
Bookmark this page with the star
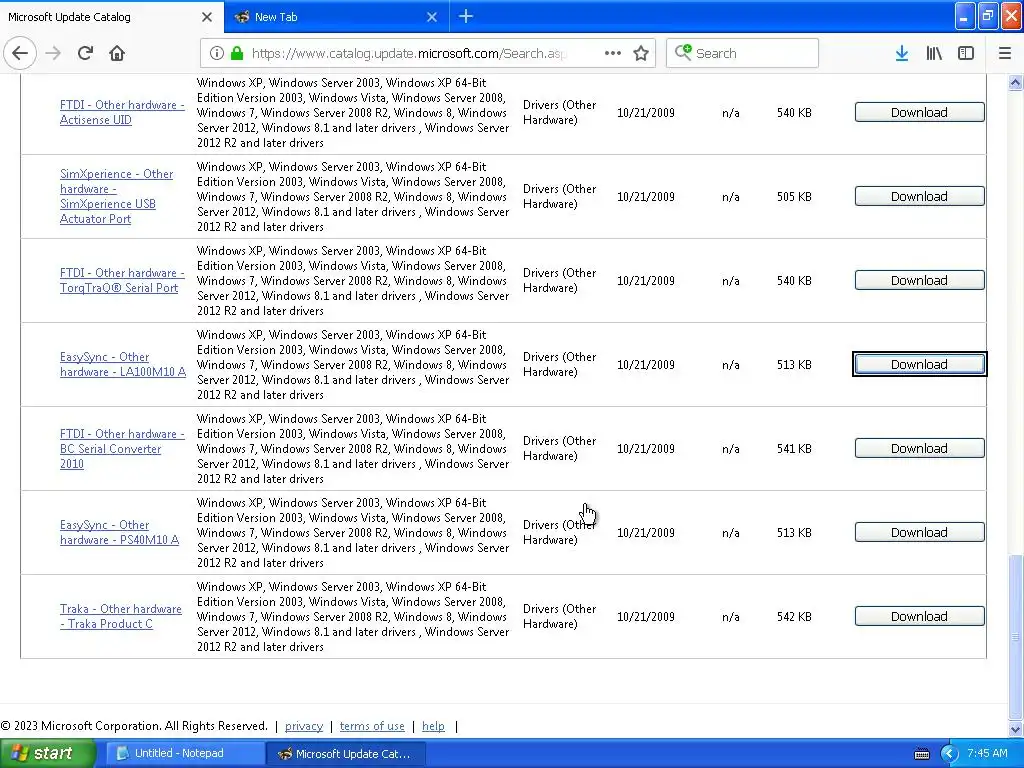click(641, 53)
